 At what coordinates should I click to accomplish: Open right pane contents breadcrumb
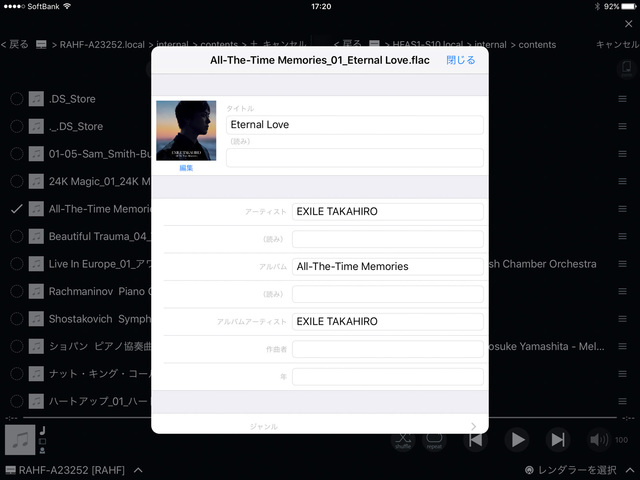pyautogui.click(x=537, y=44)
